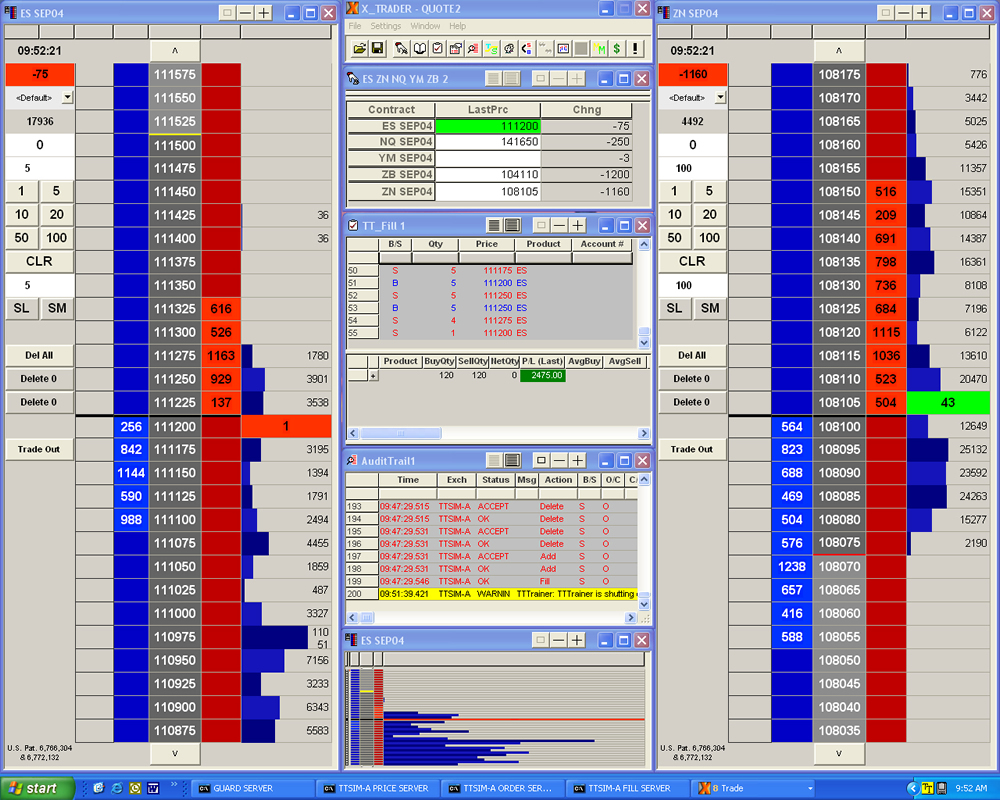Screen dimensions: 1000x800
Task: Toggle second row-view button in TT_Fill title bar
Action: pos(511,225)
